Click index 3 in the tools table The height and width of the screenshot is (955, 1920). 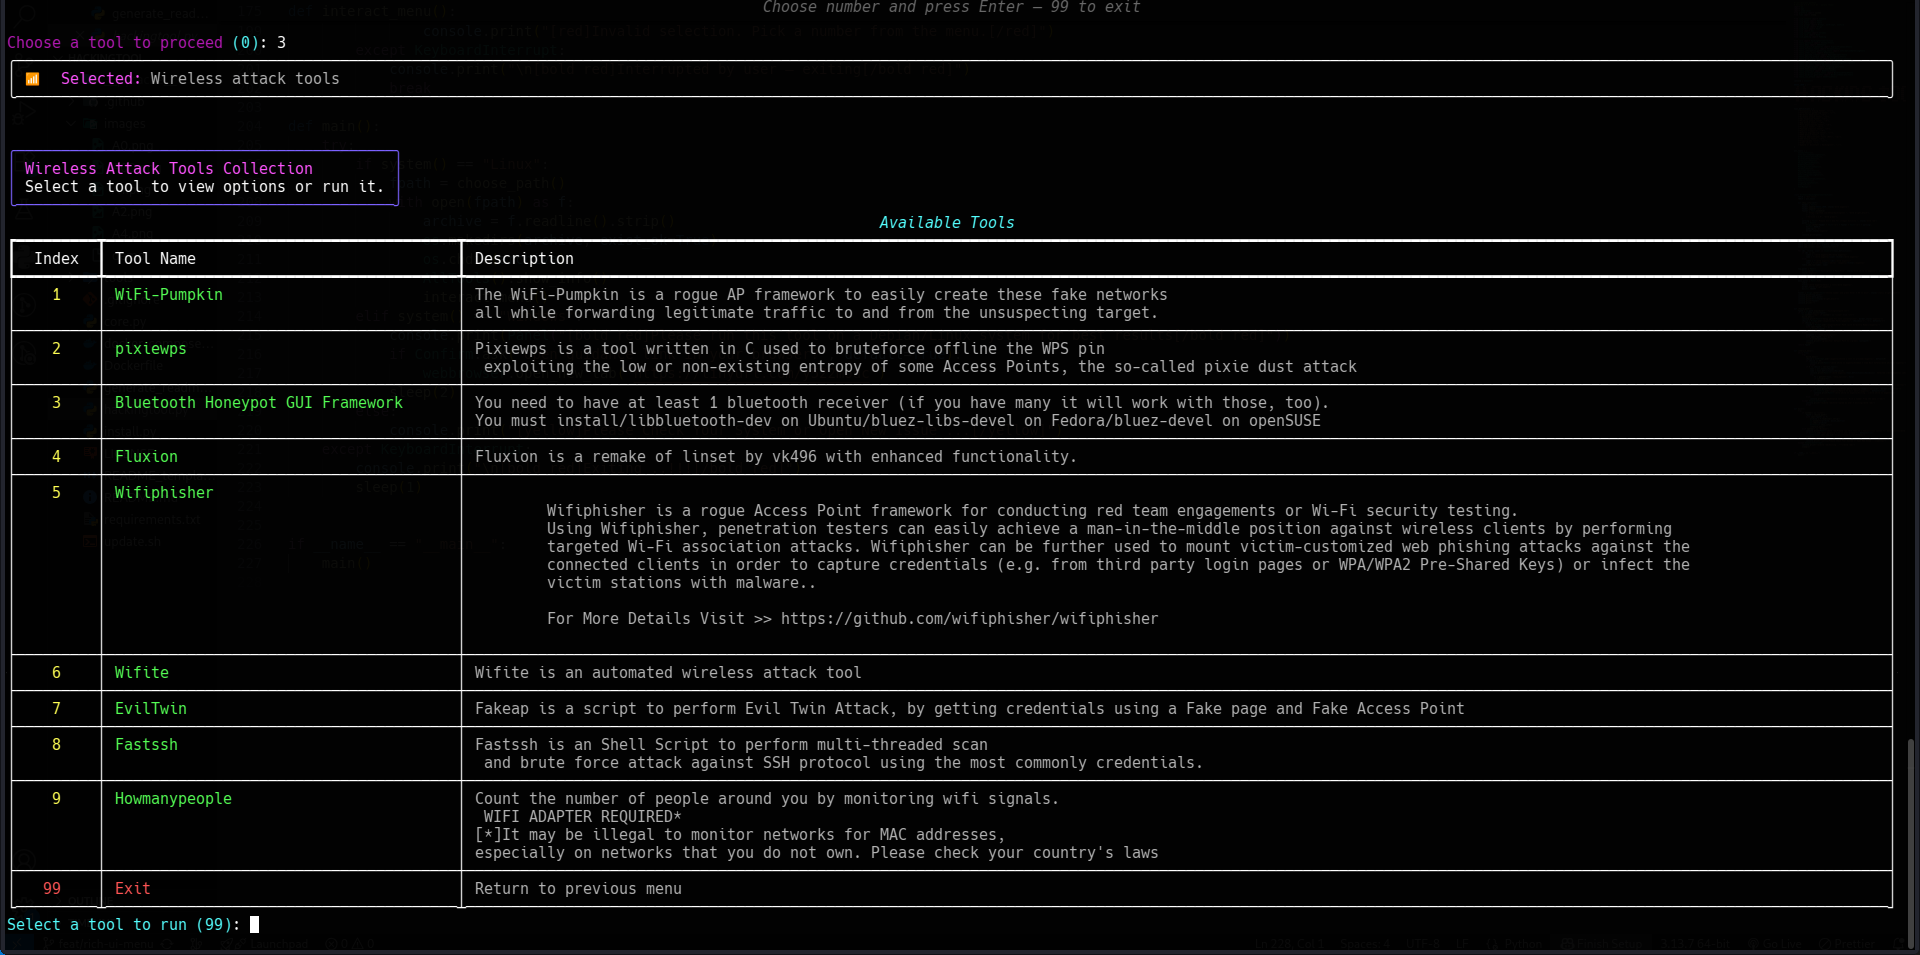(x=56, y=403)
